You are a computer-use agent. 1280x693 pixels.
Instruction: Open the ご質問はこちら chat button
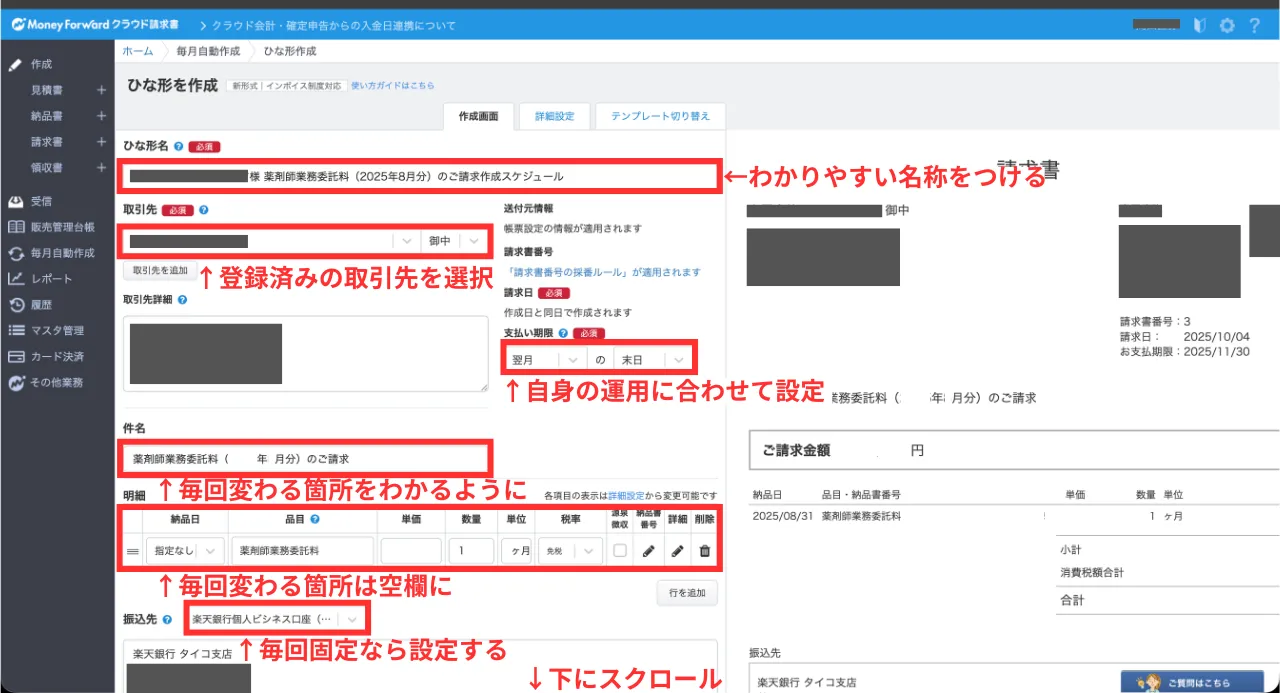[x=1192, y=681]
